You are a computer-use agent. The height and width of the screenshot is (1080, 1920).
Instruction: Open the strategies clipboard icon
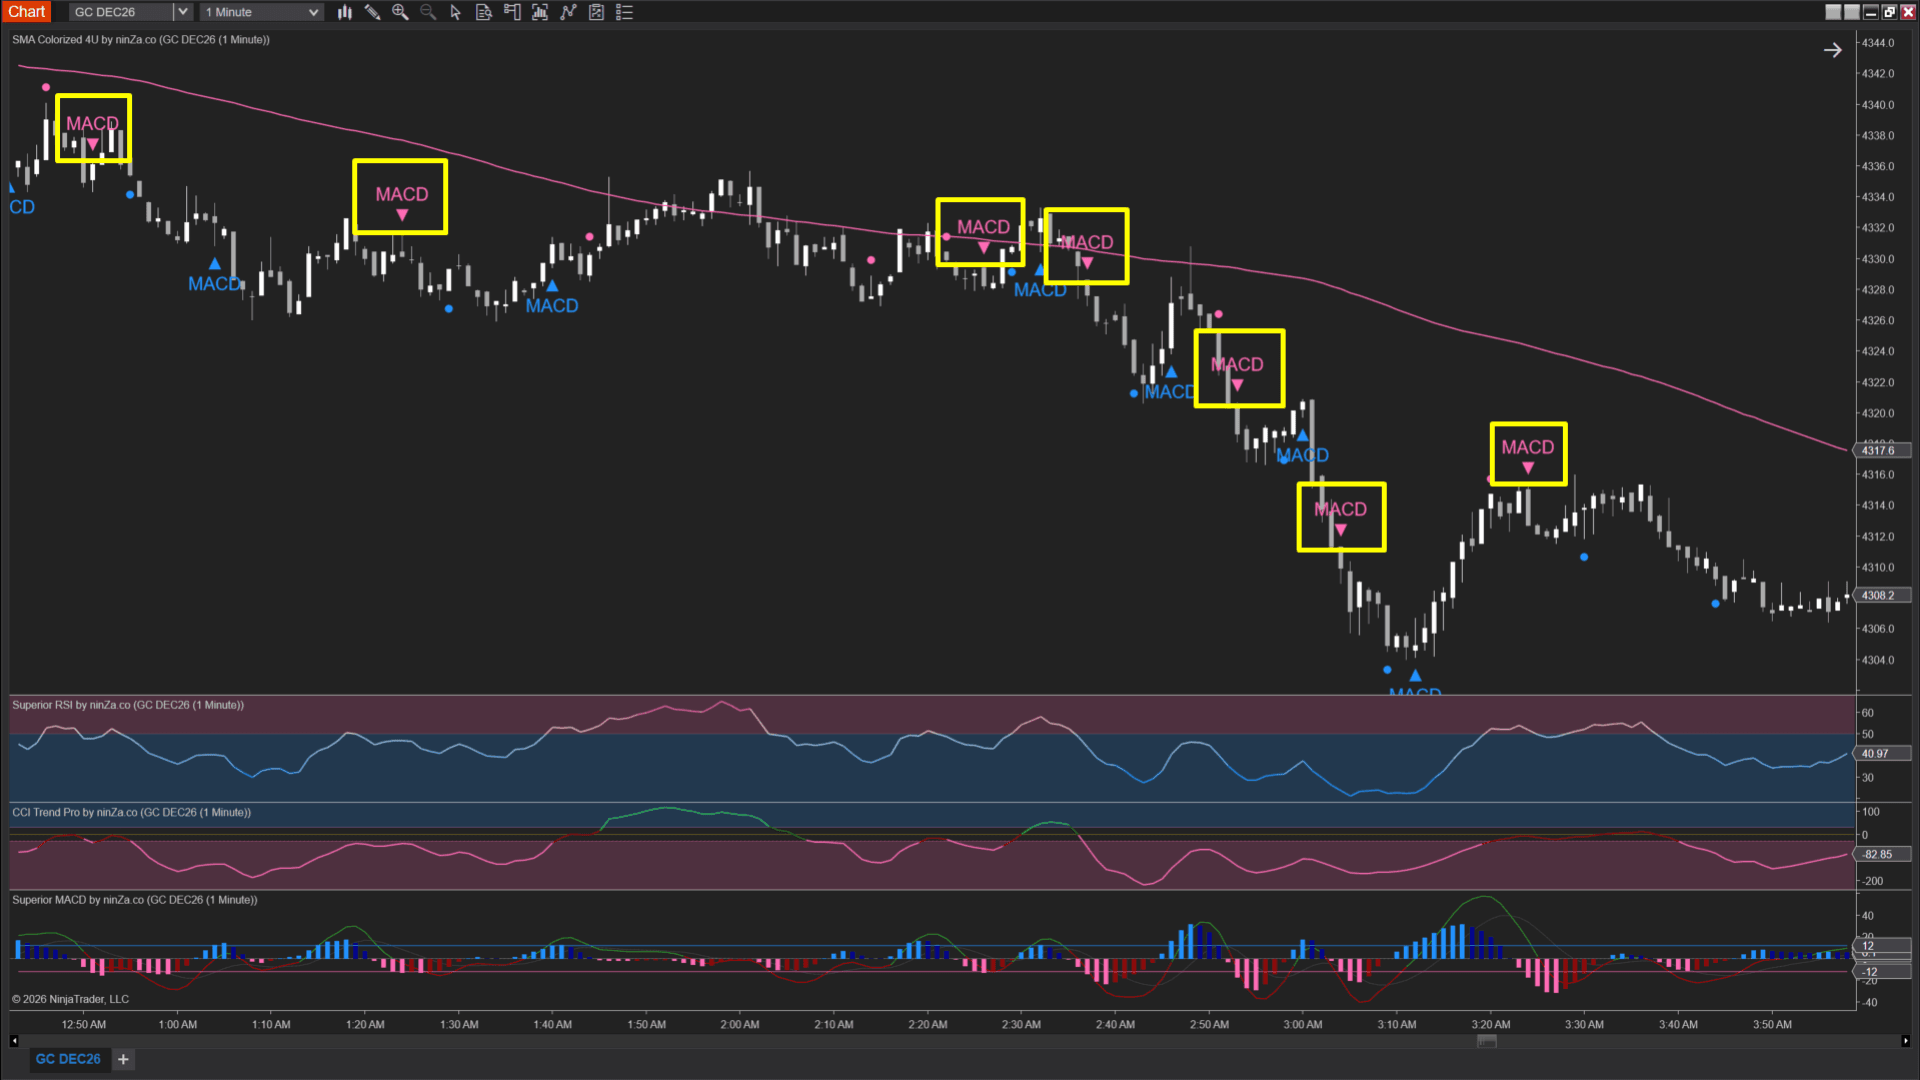click(x=596, y=12)
